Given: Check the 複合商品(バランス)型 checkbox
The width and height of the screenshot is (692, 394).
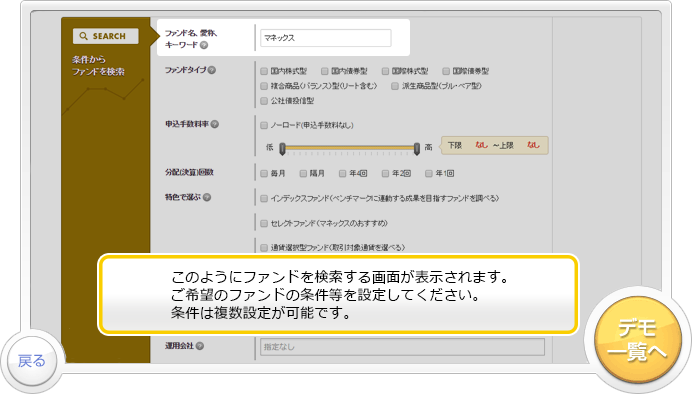Looking at the screenshot, I should coord(264,86).
